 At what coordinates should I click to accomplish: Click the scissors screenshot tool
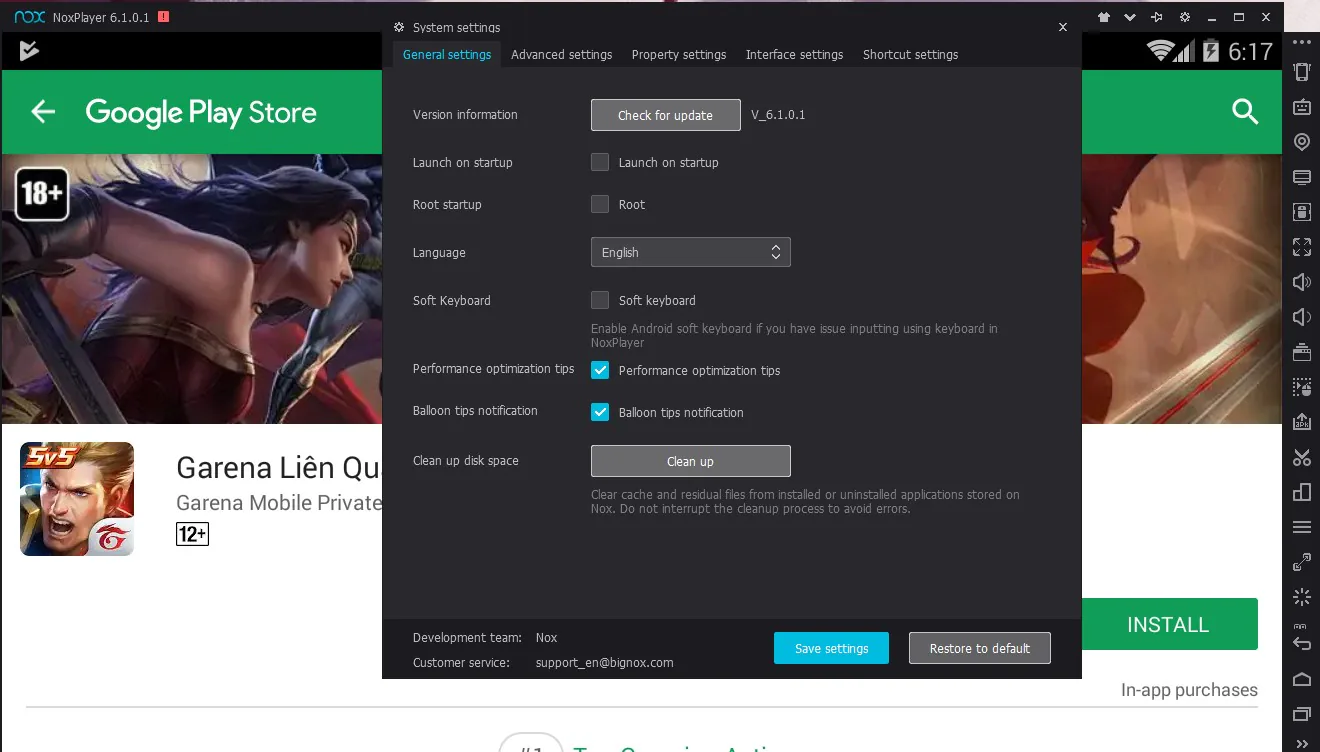coord(1302,457)
